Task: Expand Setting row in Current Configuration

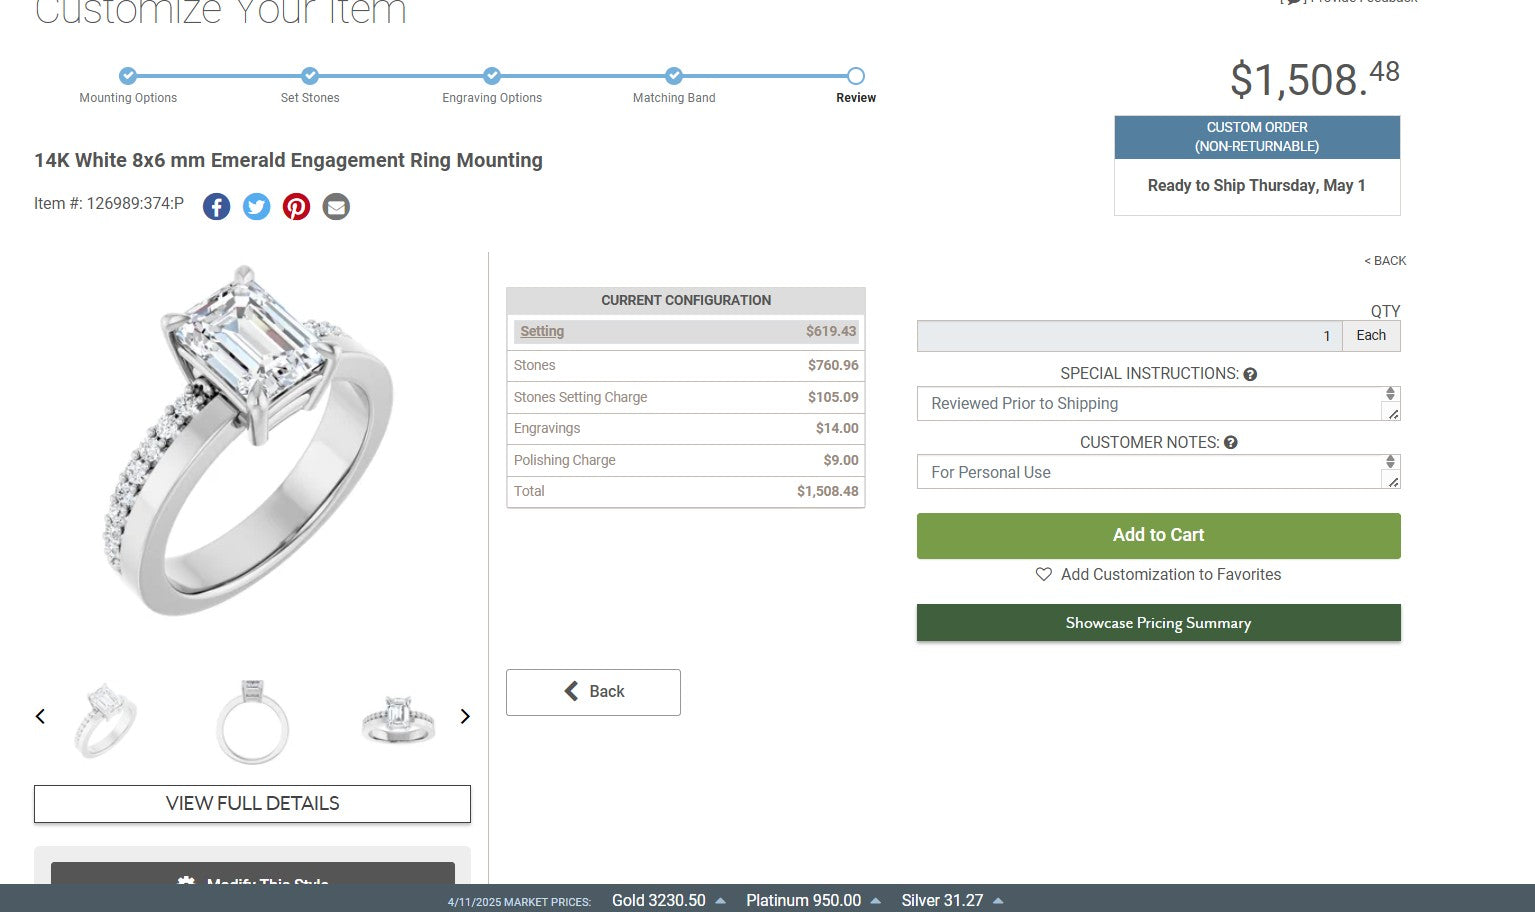Action: coord(542,331)
